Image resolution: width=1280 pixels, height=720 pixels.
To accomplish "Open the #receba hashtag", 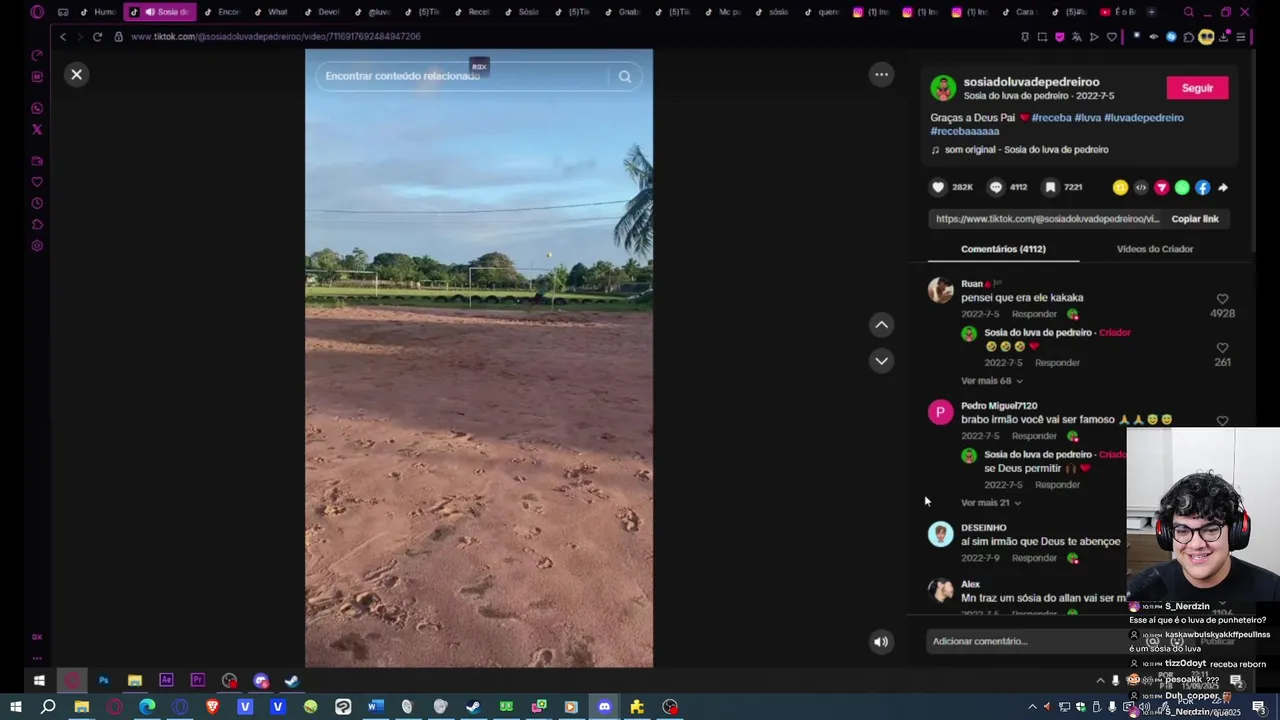I will [x=1051, y=118].
